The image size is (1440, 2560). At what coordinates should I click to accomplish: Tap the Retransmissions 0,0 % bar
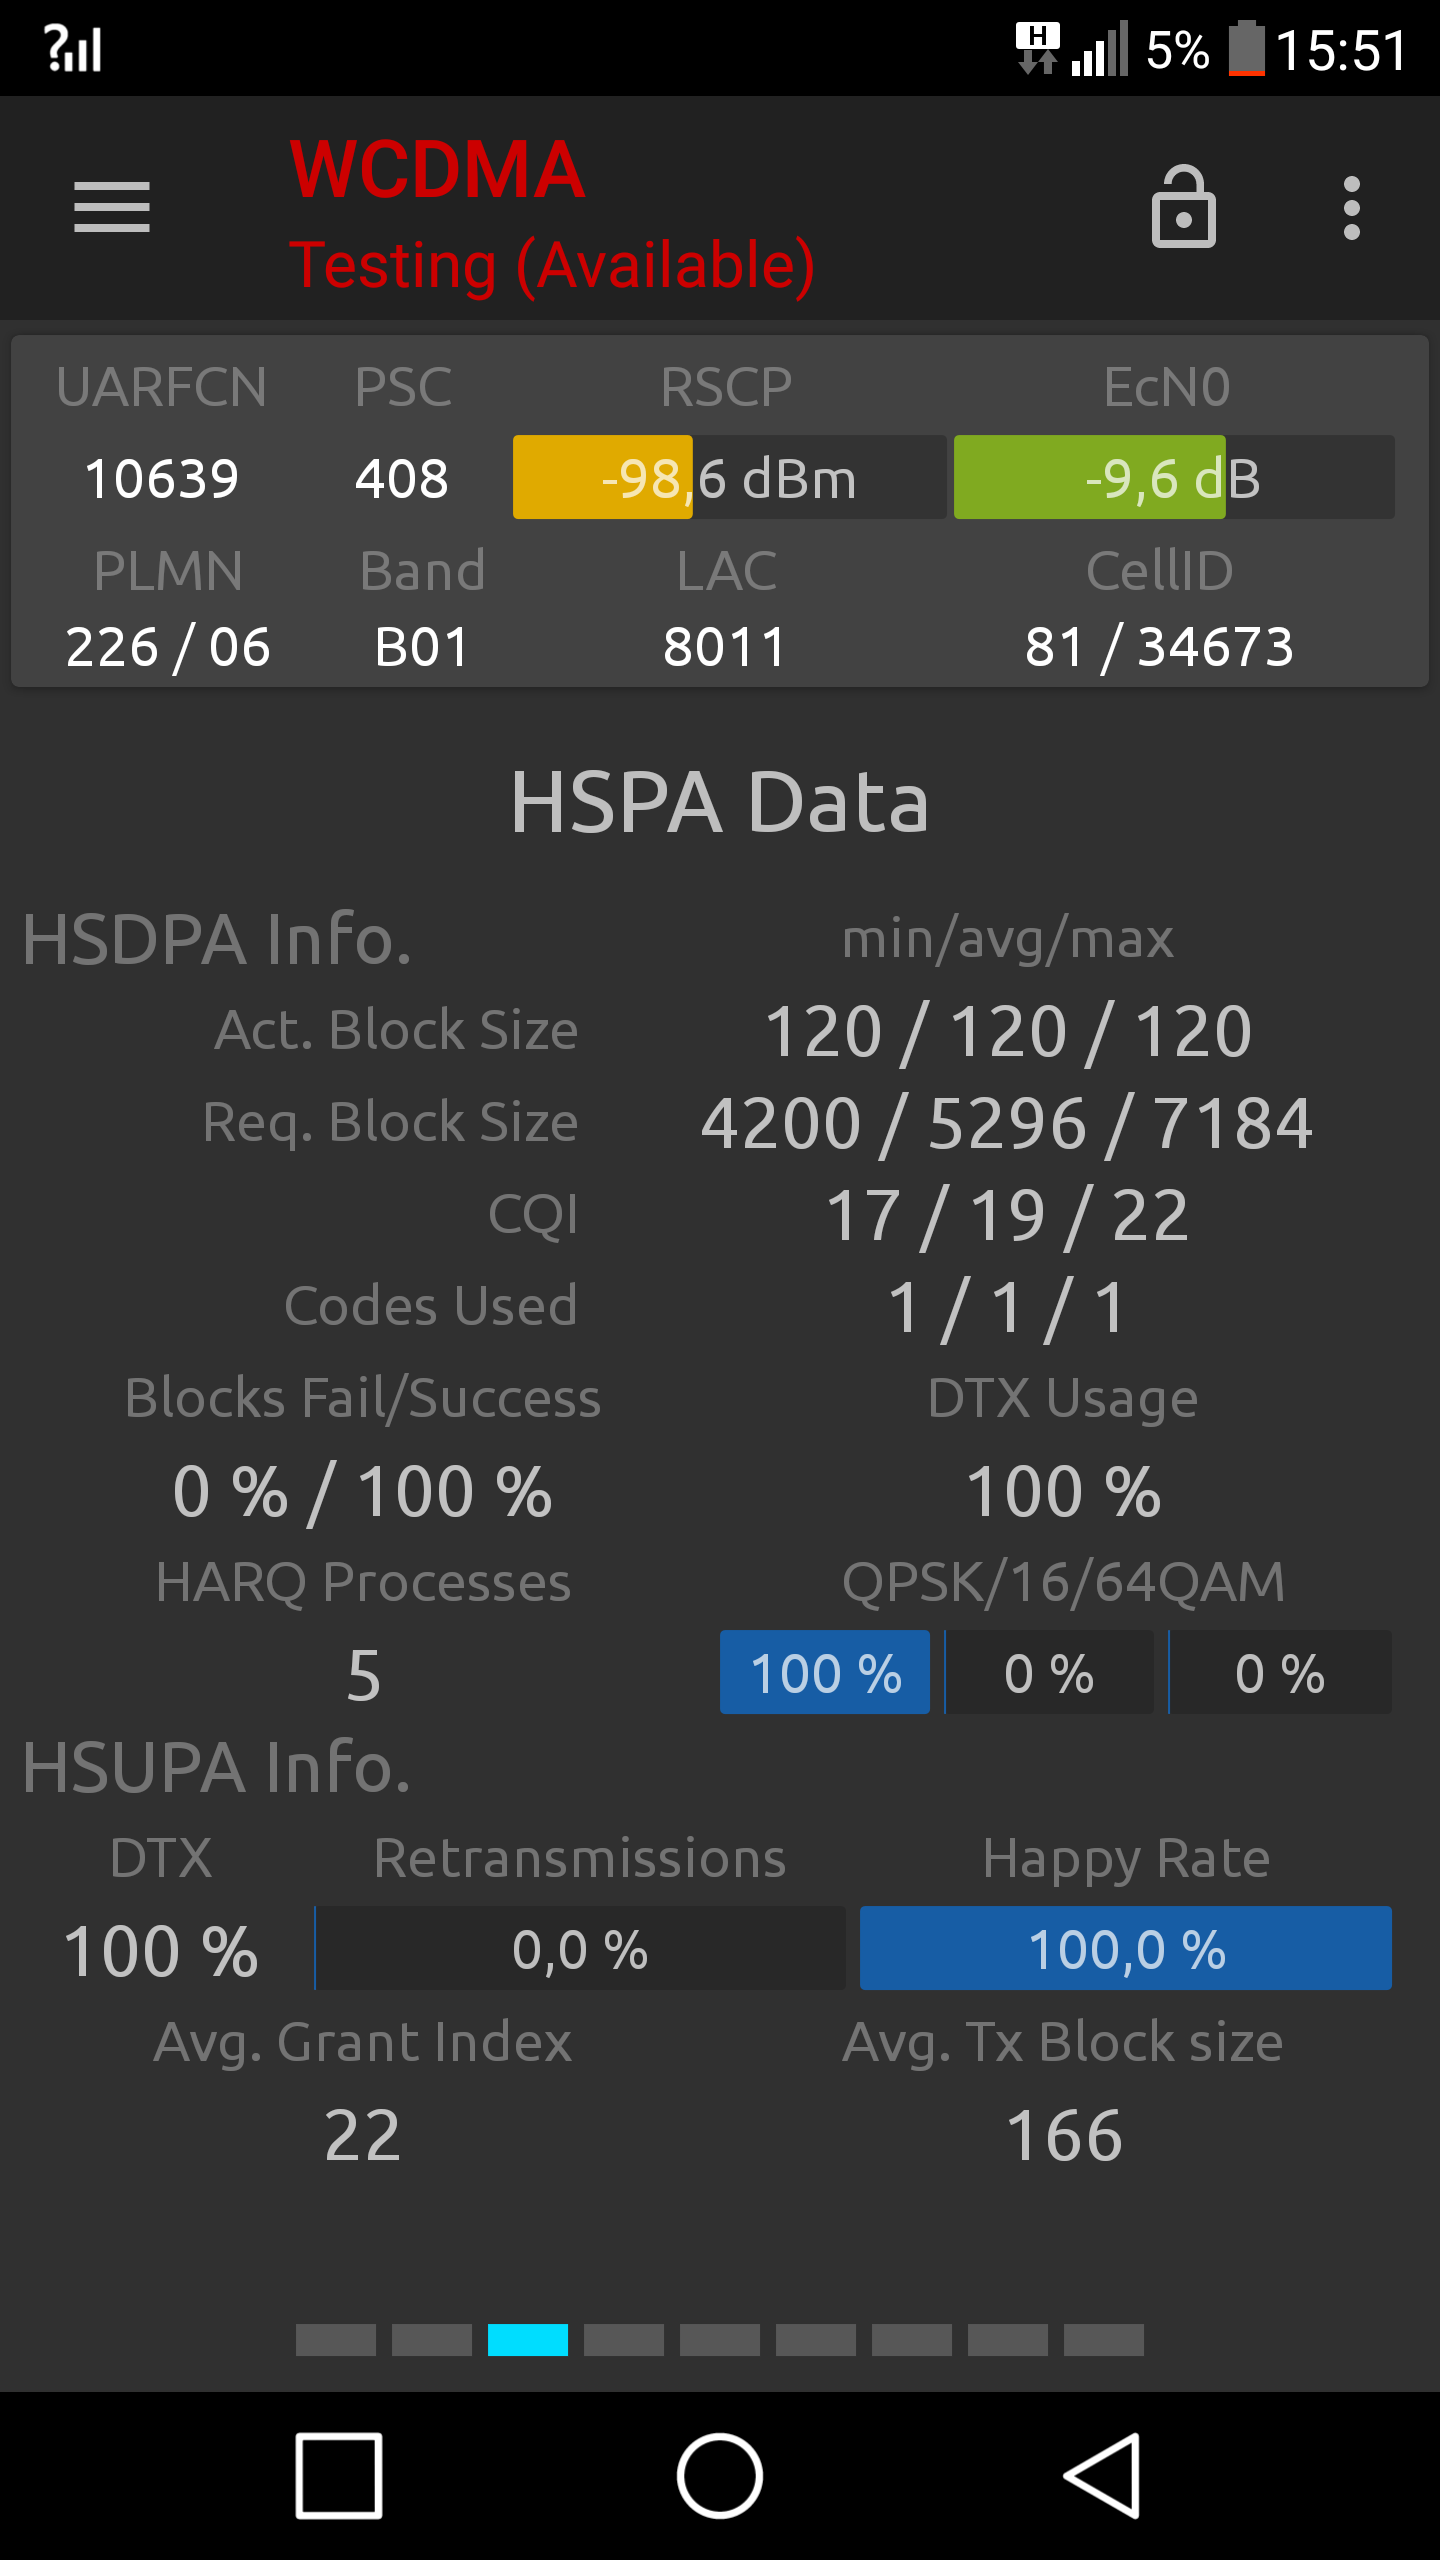580,1948
